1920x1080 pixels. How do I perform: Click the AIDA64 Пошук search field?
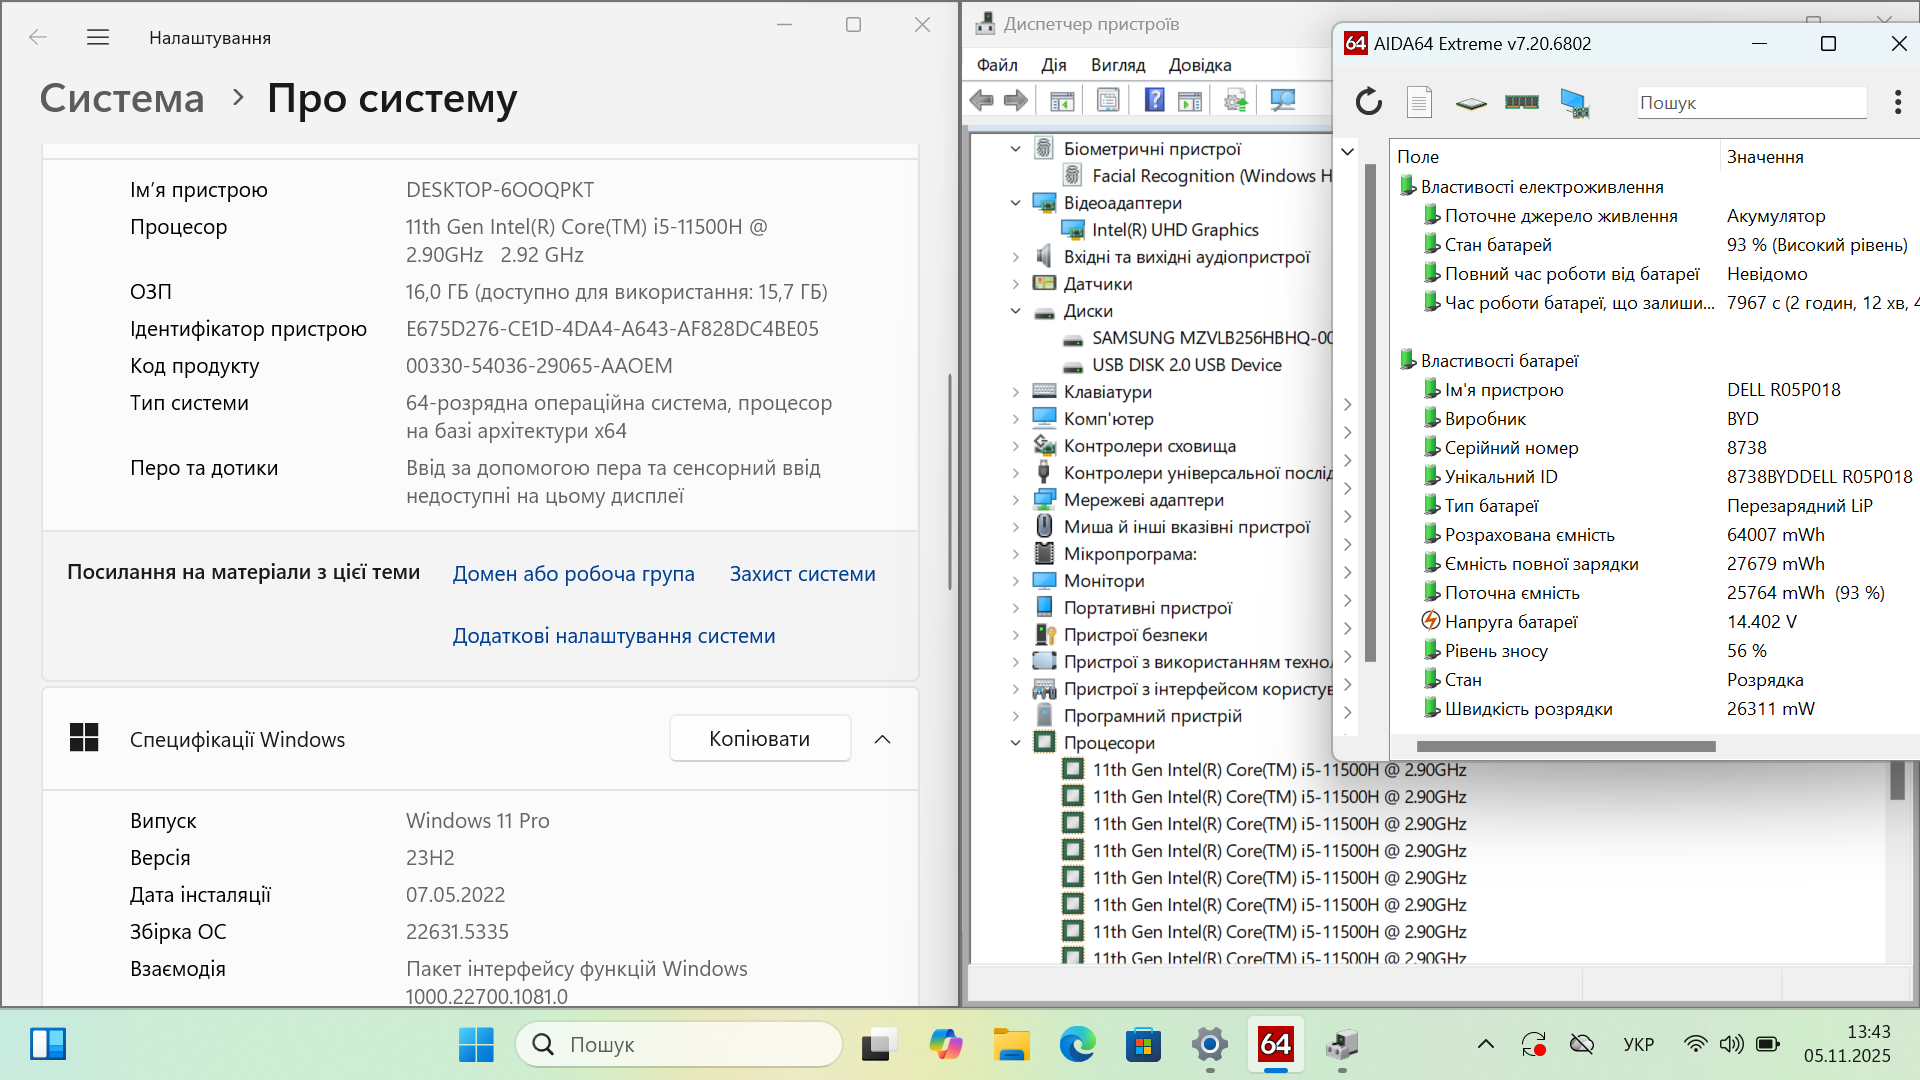1750,103
